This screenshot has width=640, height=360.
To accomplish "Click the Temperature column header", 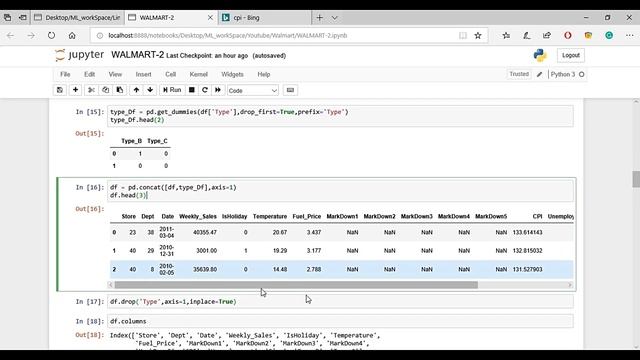I will coord(269,216).
